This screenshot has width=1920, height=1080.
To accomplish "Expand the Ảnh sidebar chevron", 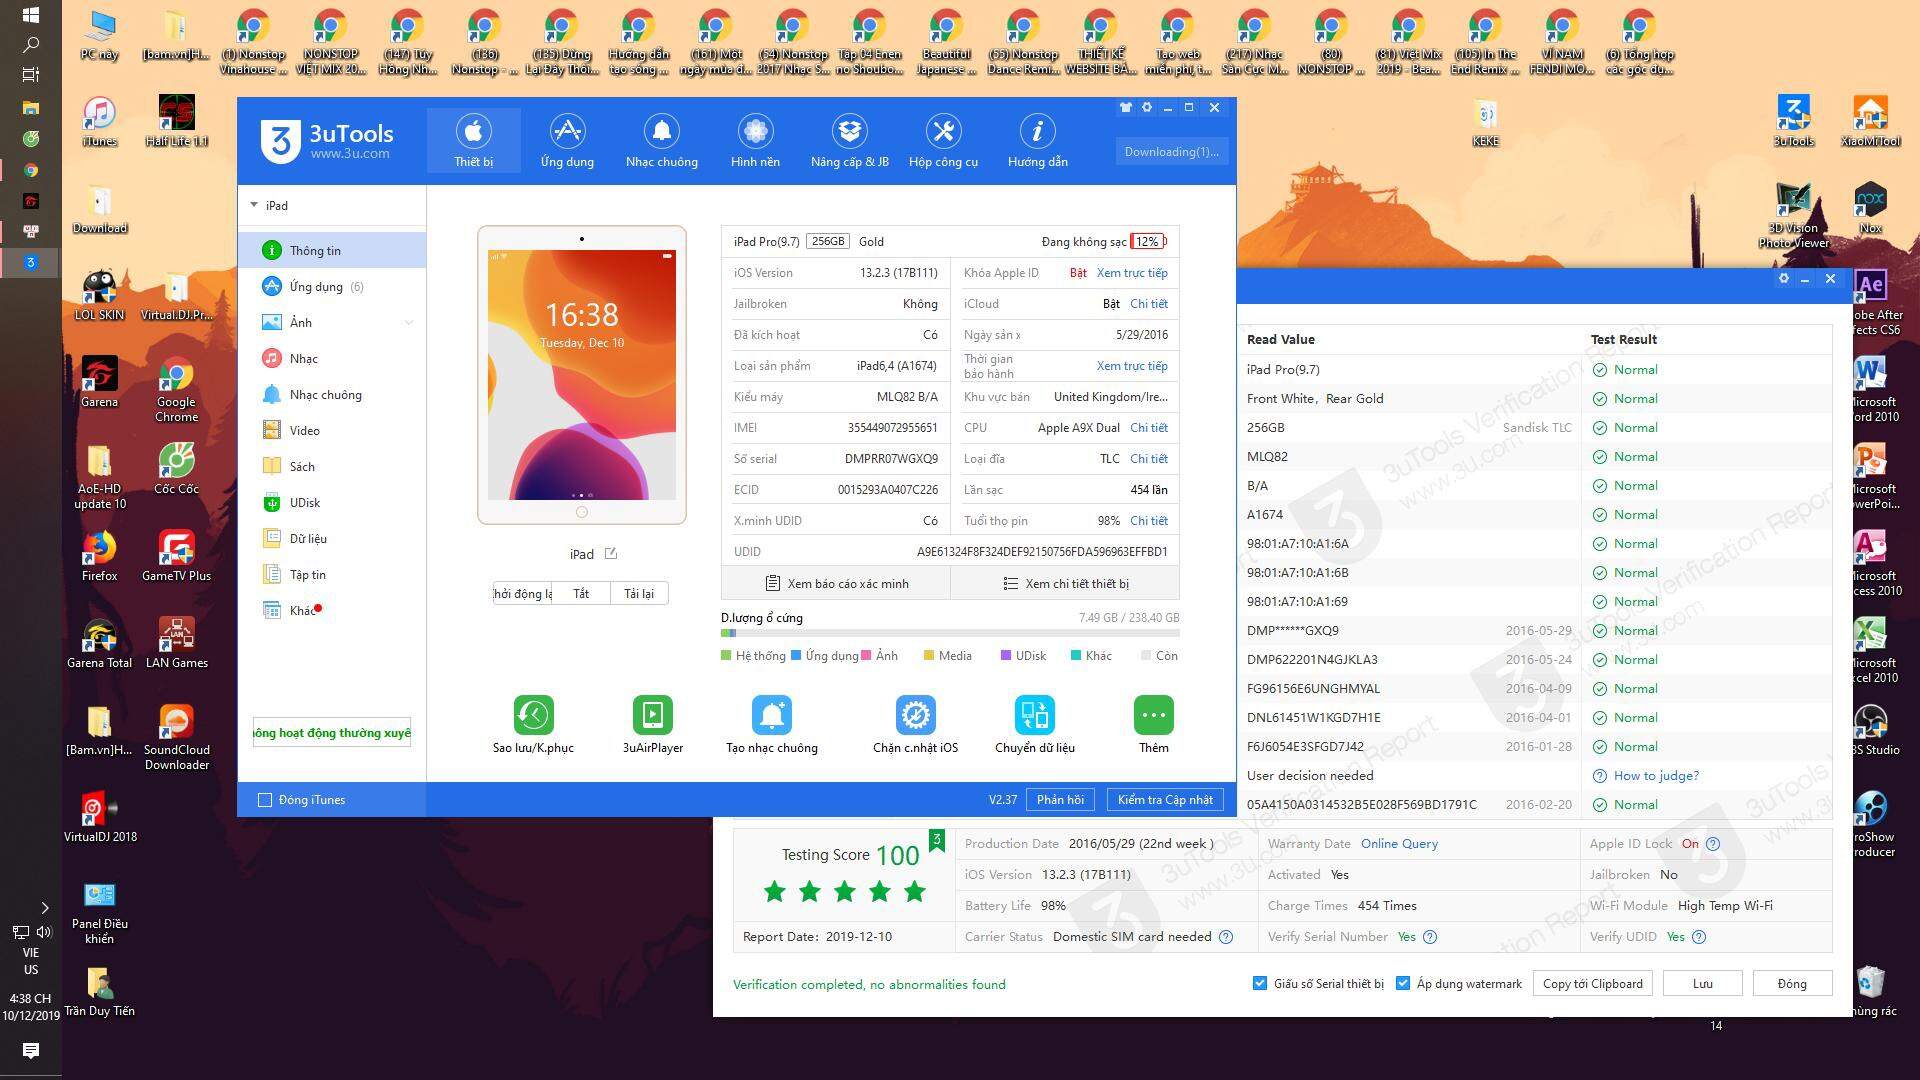I will click(x=408, y=323).
